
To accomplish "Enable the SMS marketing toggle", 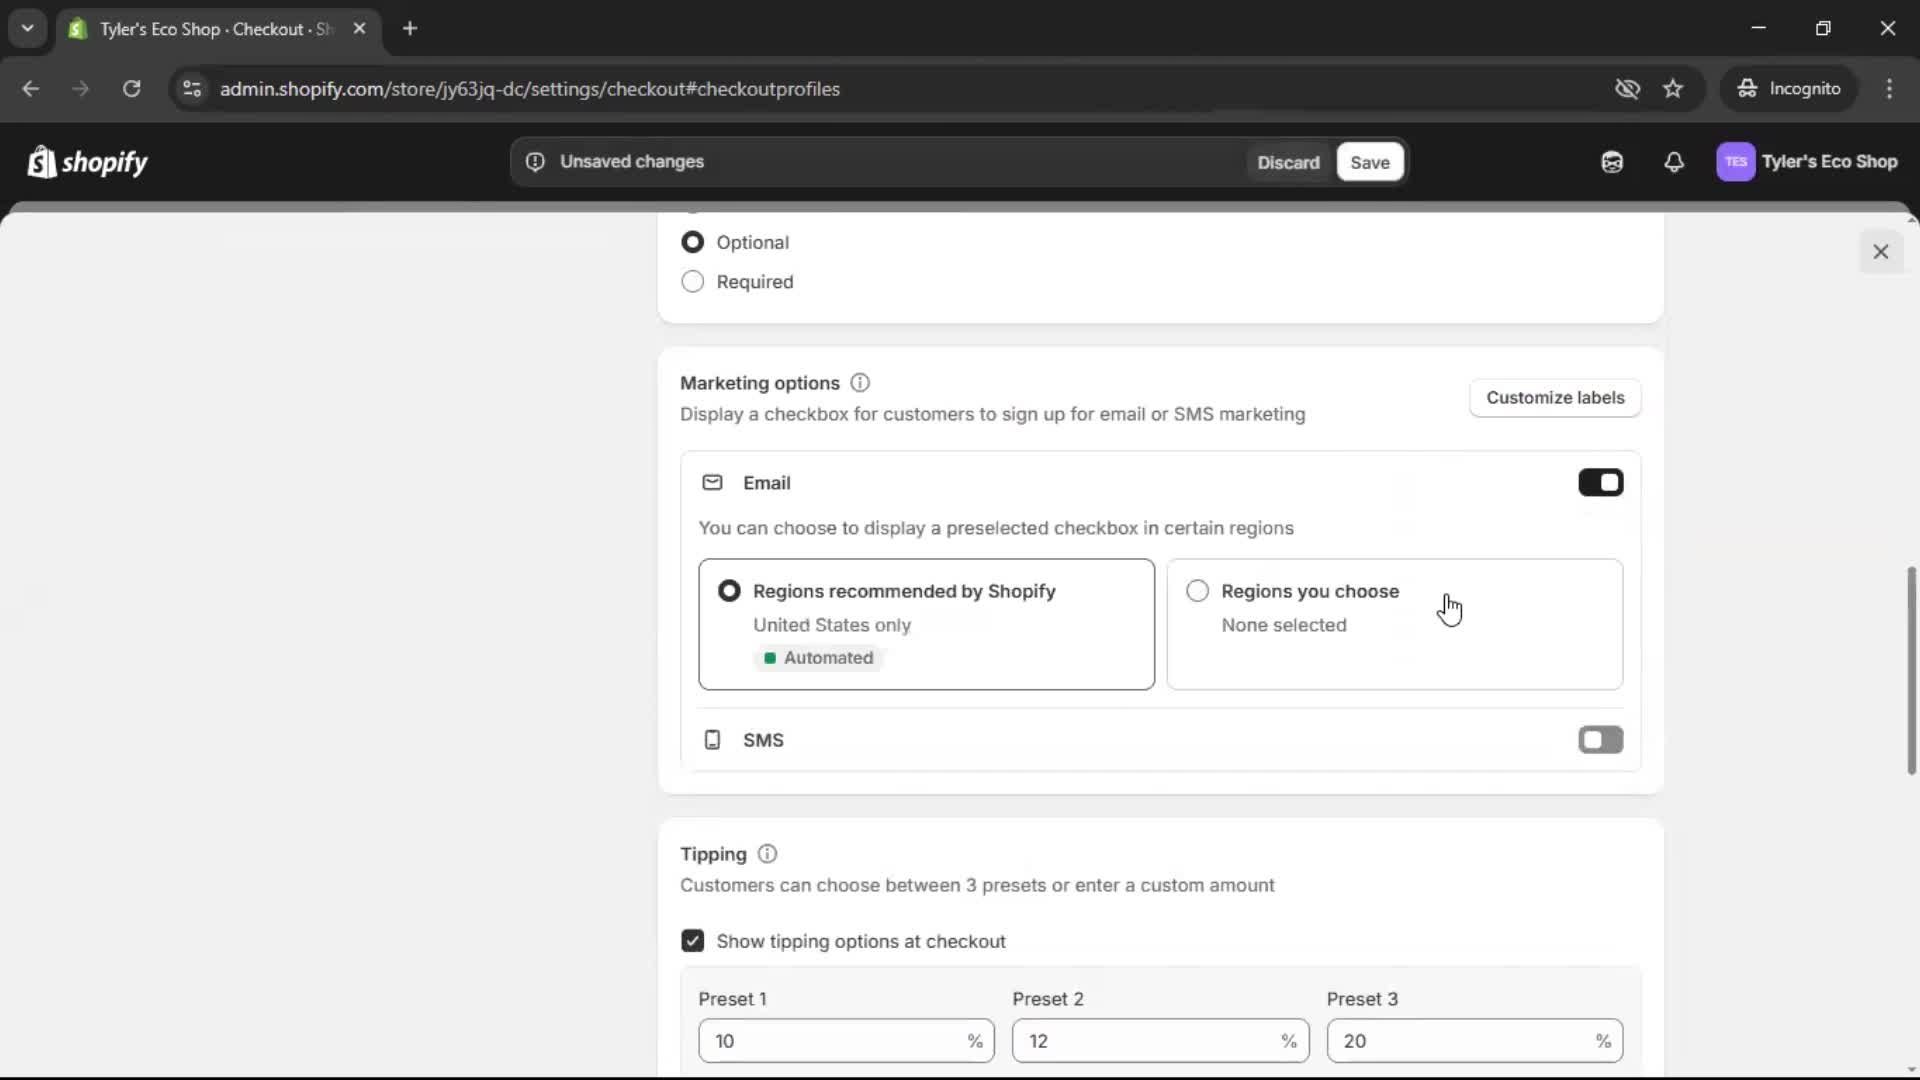I will [x=1599, y=739].
